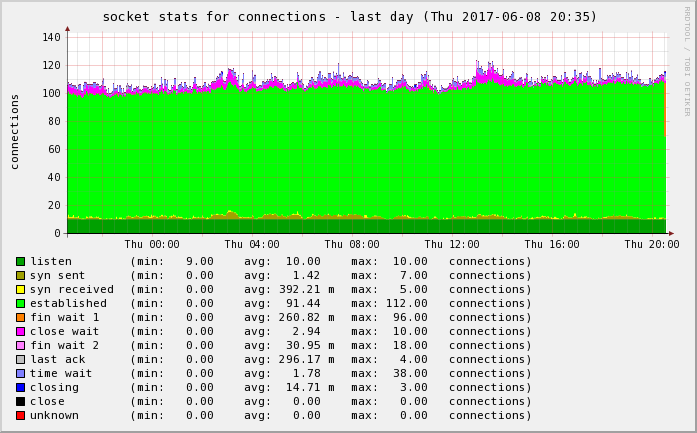Click the bright green established swatch
Image resolution: width=697 pixels, height=433 pixels.
tap(20, 303)
